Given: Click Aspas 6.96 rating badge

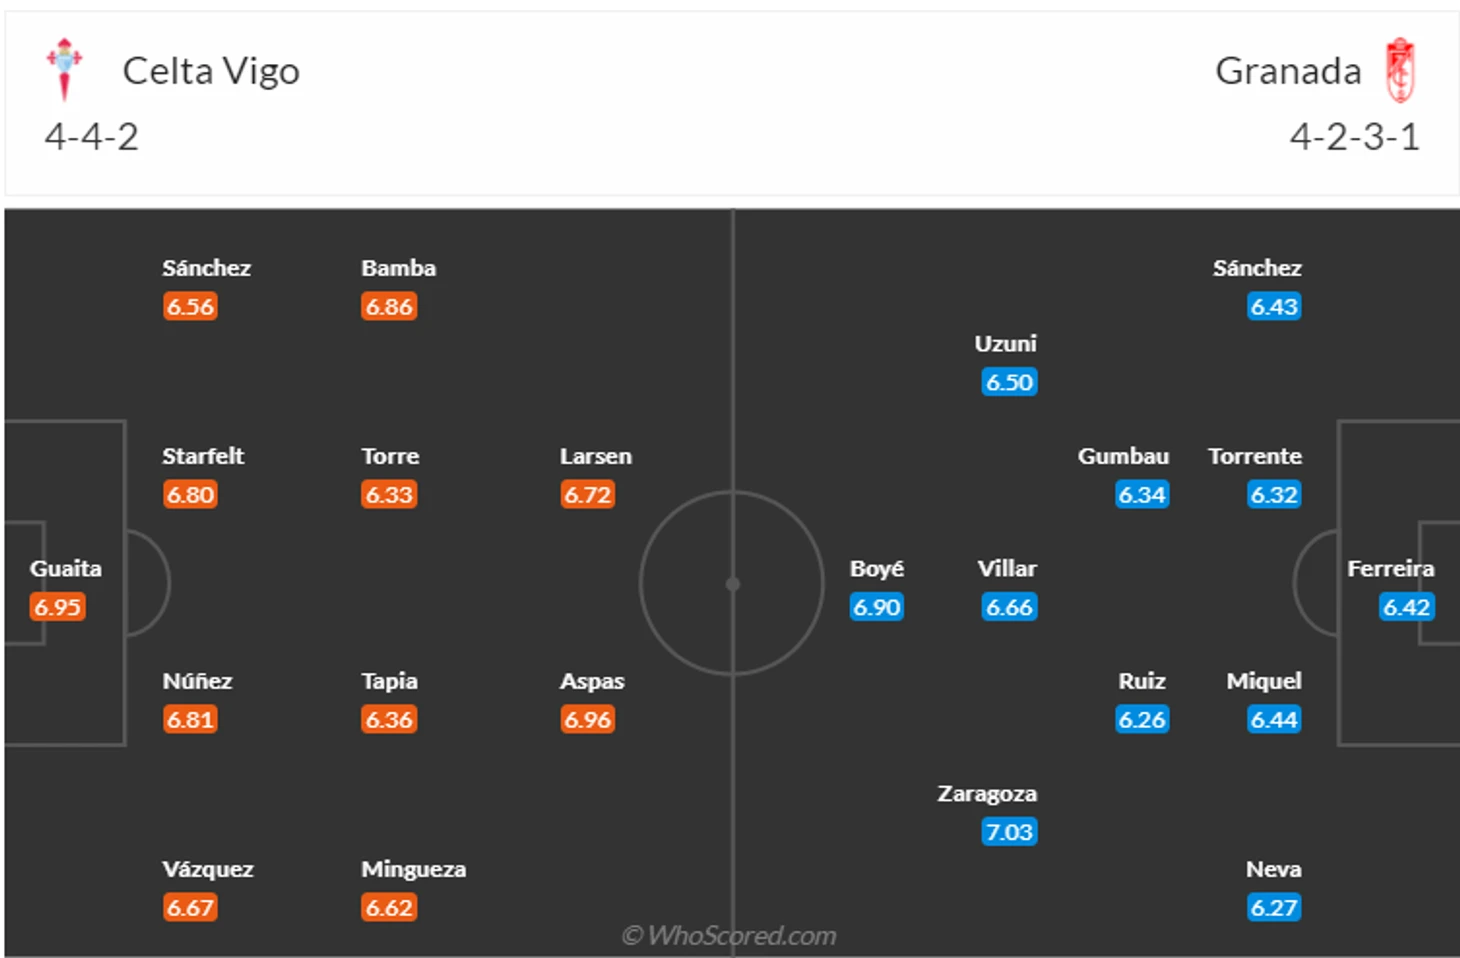Looking at the screenshot, I should point(587,719).
